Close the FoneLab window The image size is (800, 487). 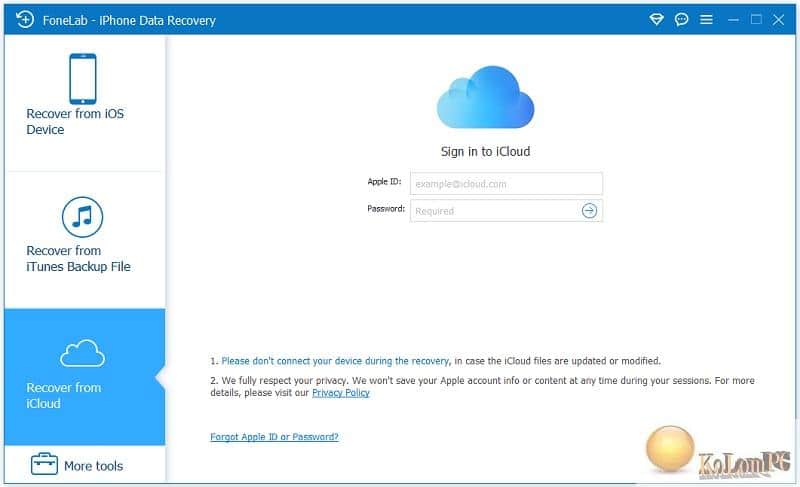click(x=778, y=20)
